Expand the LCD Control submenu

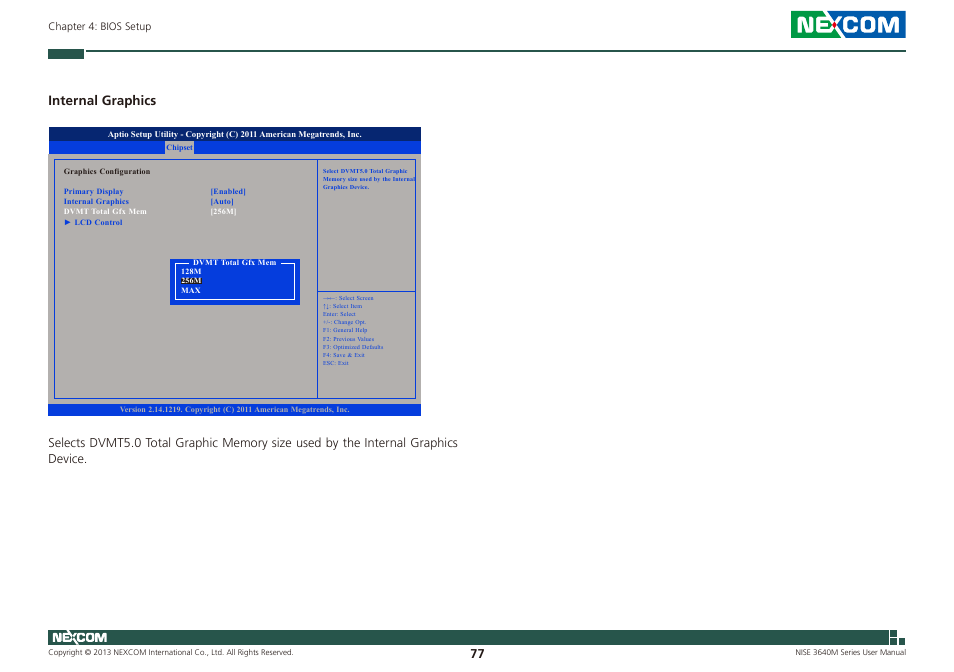(x=94, y=223)
